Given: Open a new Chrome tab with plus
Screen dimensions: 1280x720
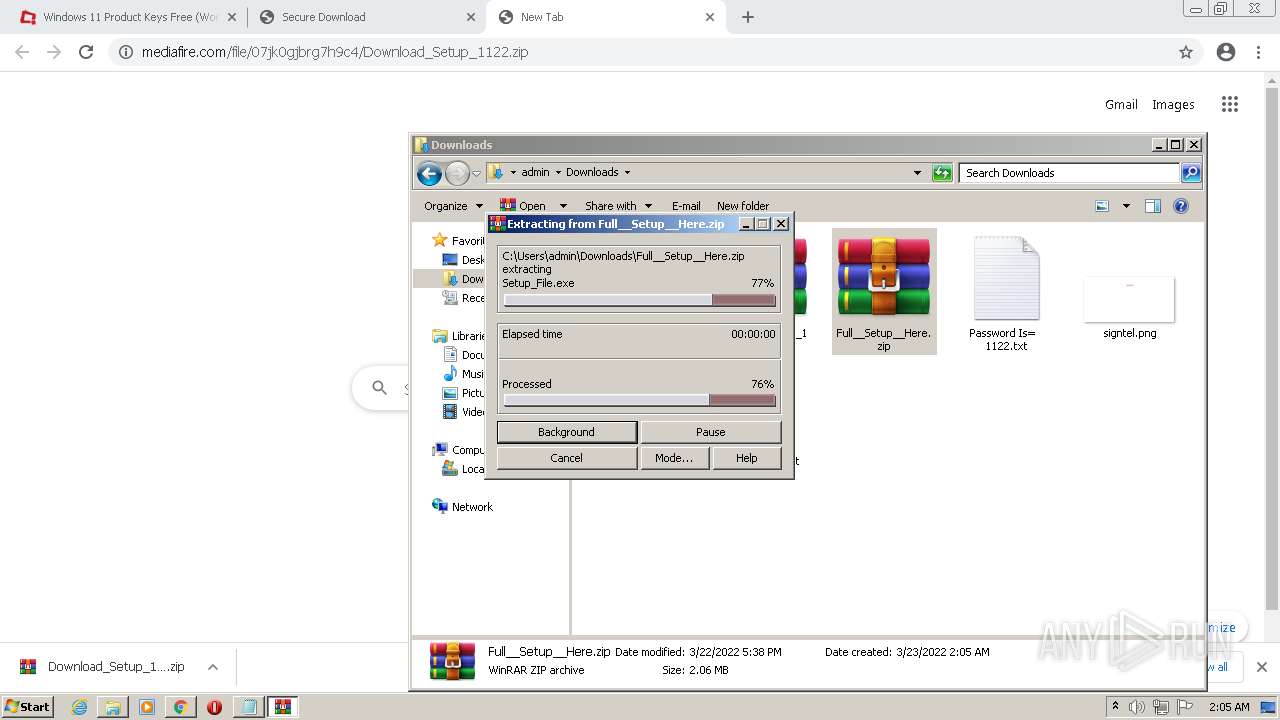Looking at the screenshot, I should [747, 17].
